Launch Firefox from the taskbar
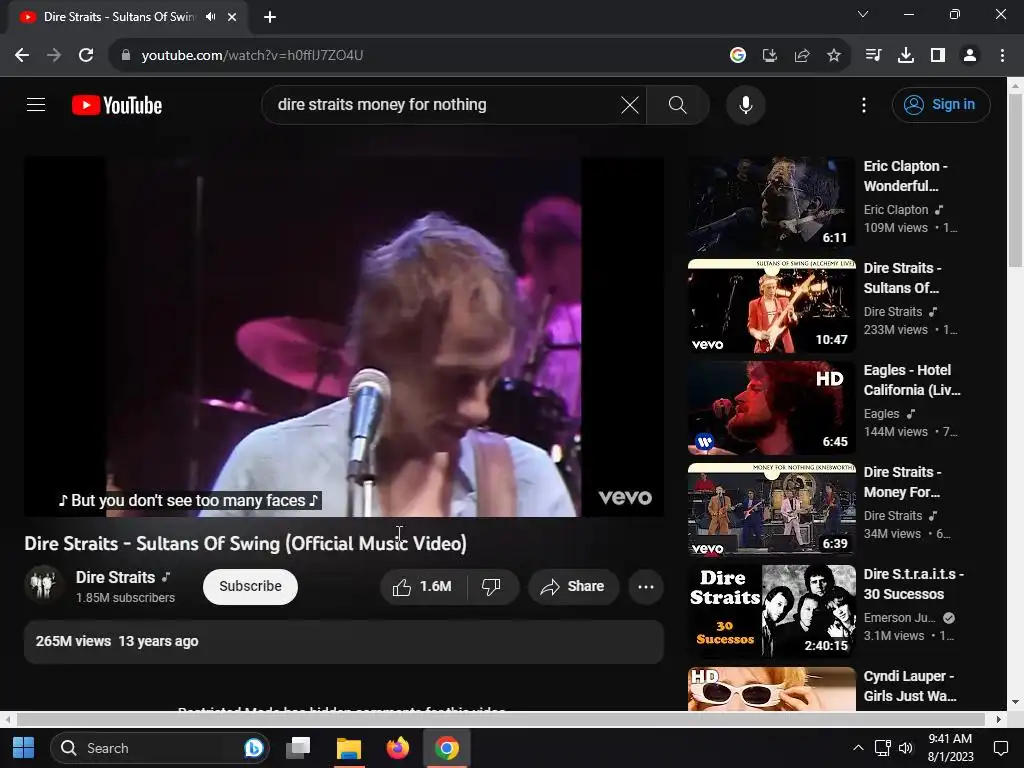 pyautogui.click(x=398, y=748)
